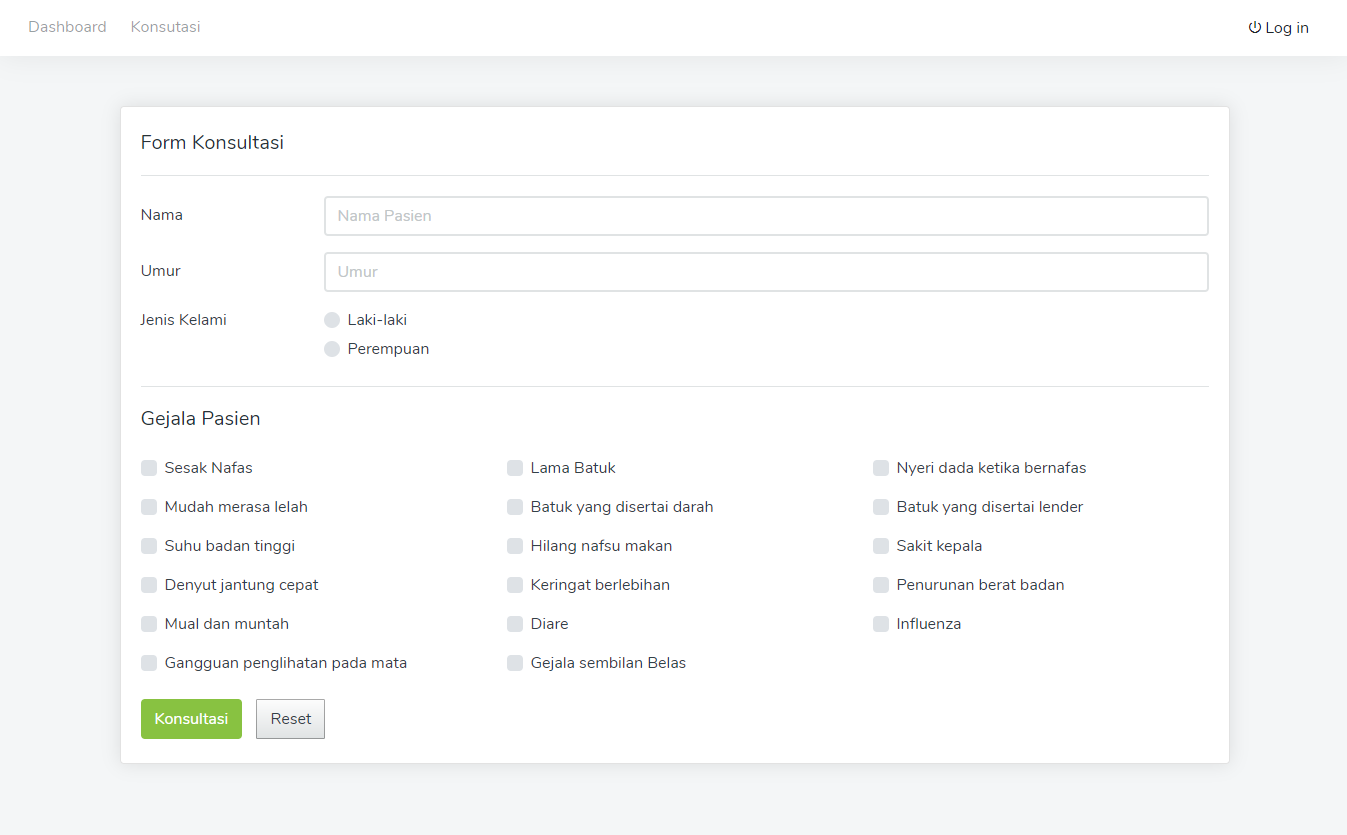1347x835 pixels.
Task: Tick the Lama Batuk checkbox
Action: pyautogui.click(x=515, y=468)
